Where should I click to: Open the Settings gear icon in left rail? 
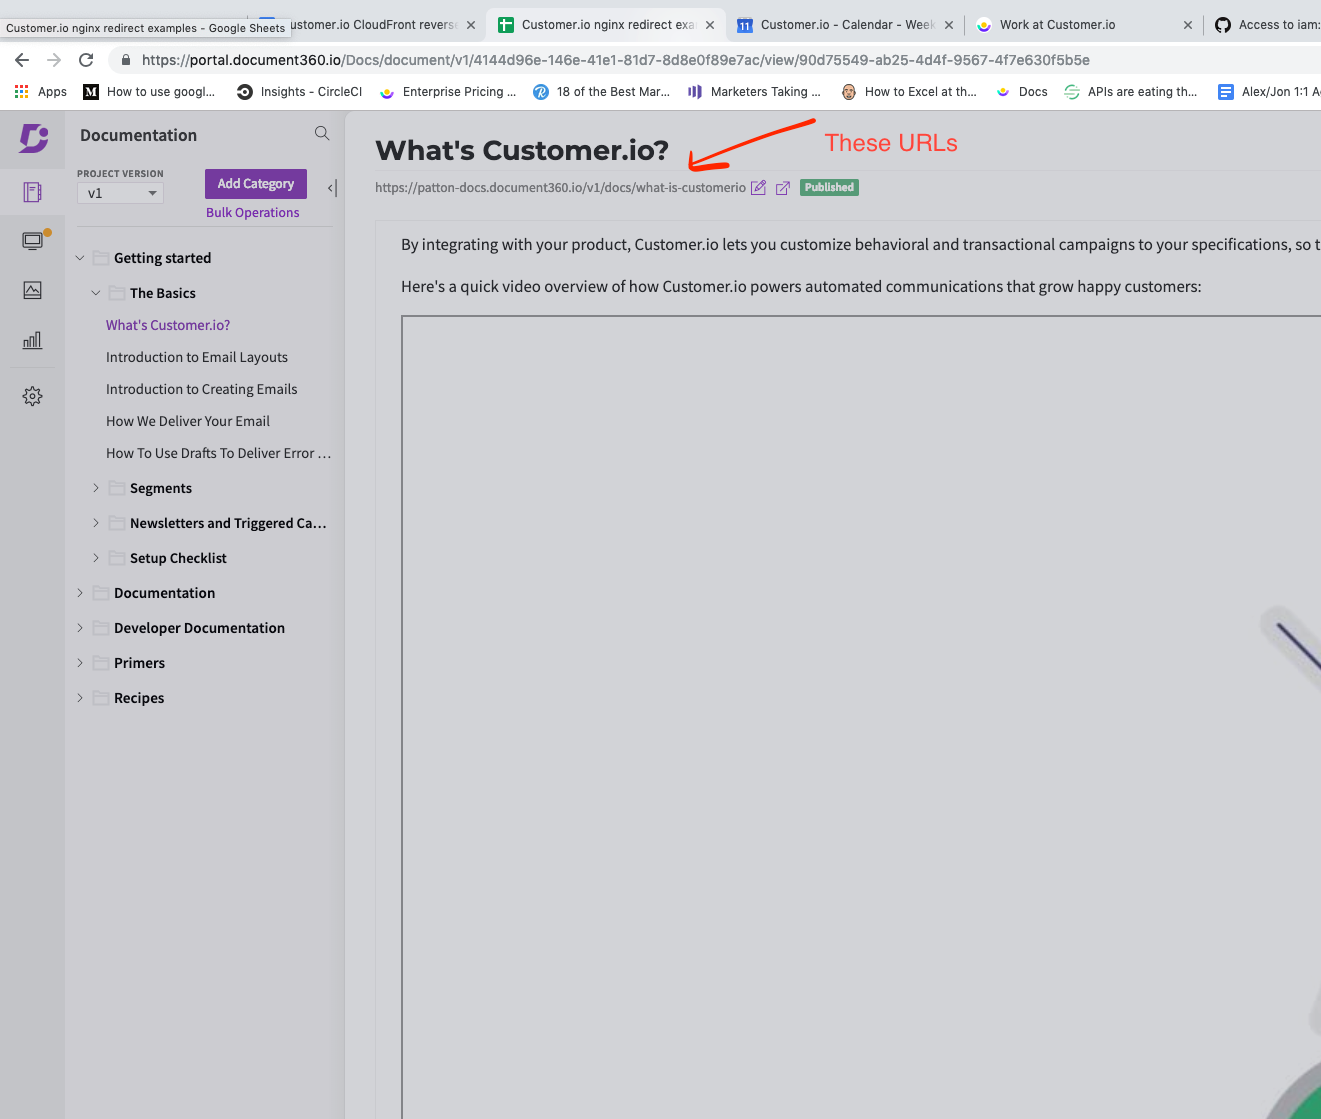click(x=32, y=396)
